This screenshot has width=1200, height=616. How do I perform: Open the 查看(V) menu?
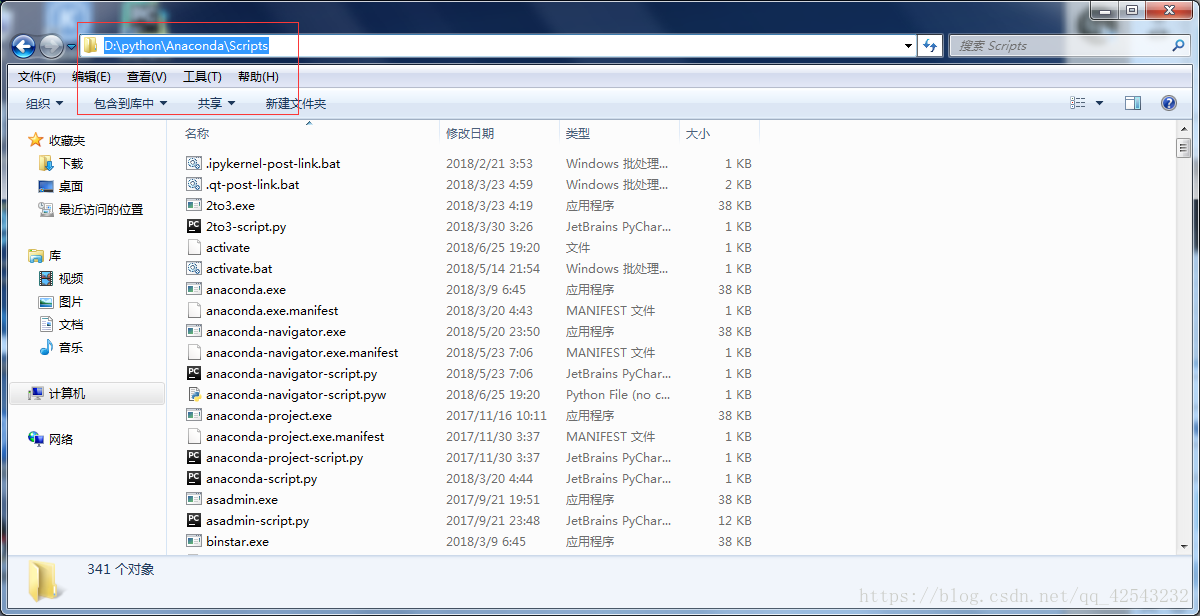pyautogui.click(x=146, y=77)
